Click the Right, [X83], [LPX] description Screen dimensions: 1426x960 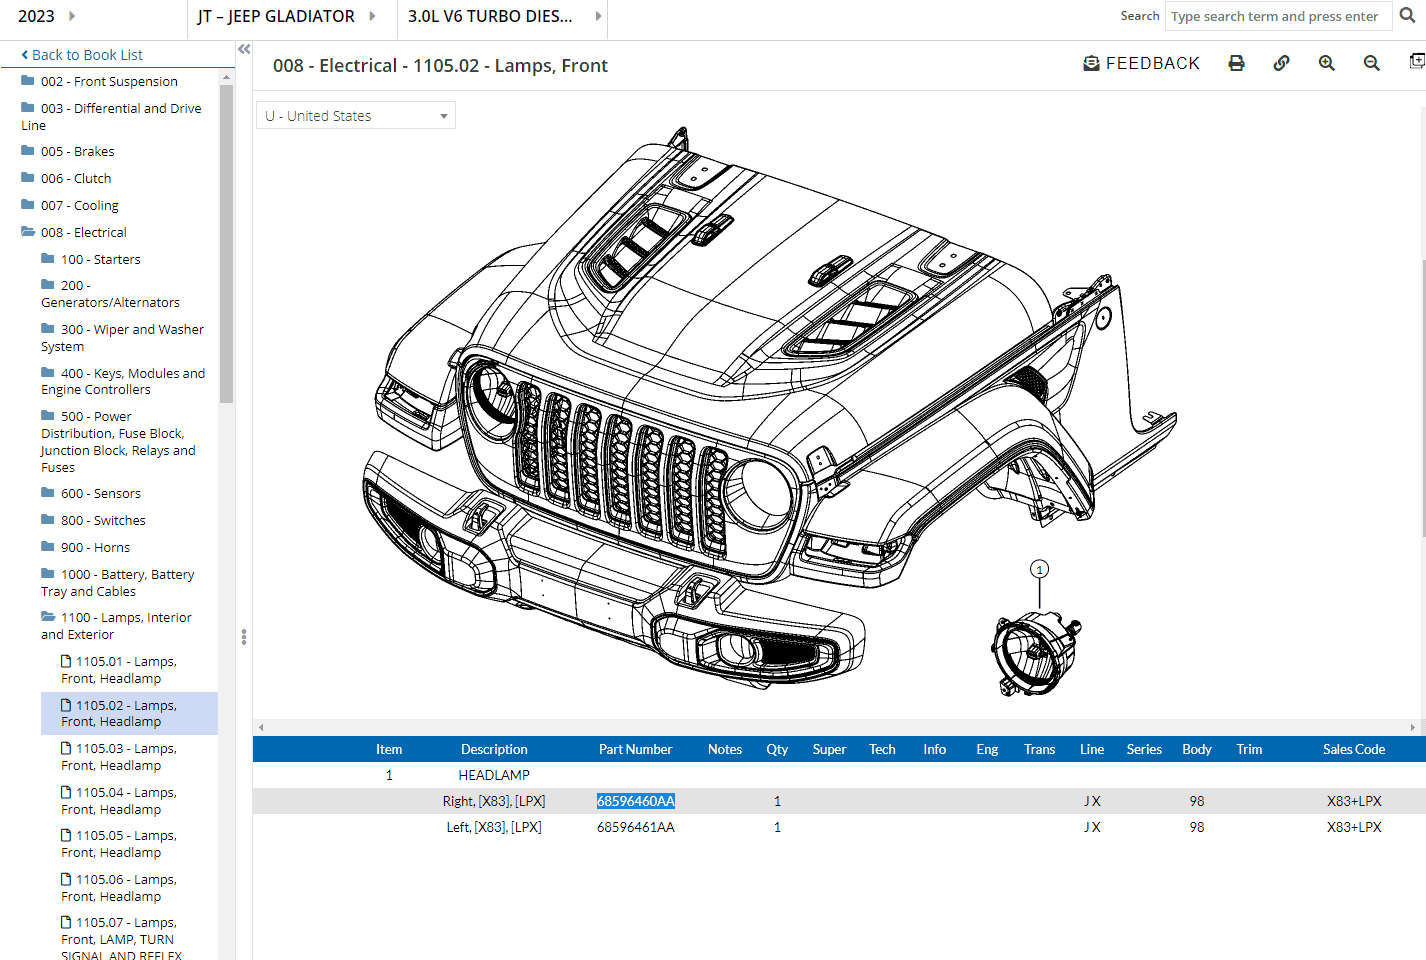(494, 801)
